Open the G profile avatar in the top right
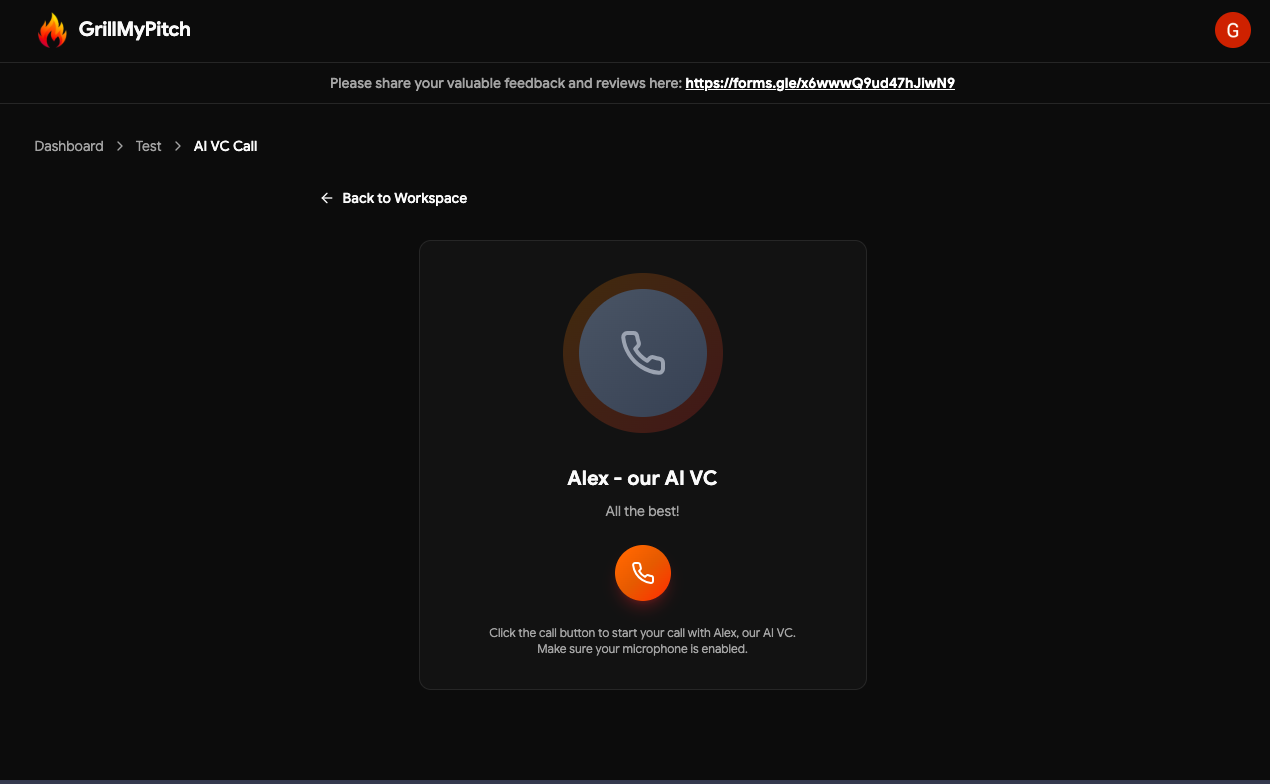Viewport: 1270px width, 784px height. (x=1232, y=30)
